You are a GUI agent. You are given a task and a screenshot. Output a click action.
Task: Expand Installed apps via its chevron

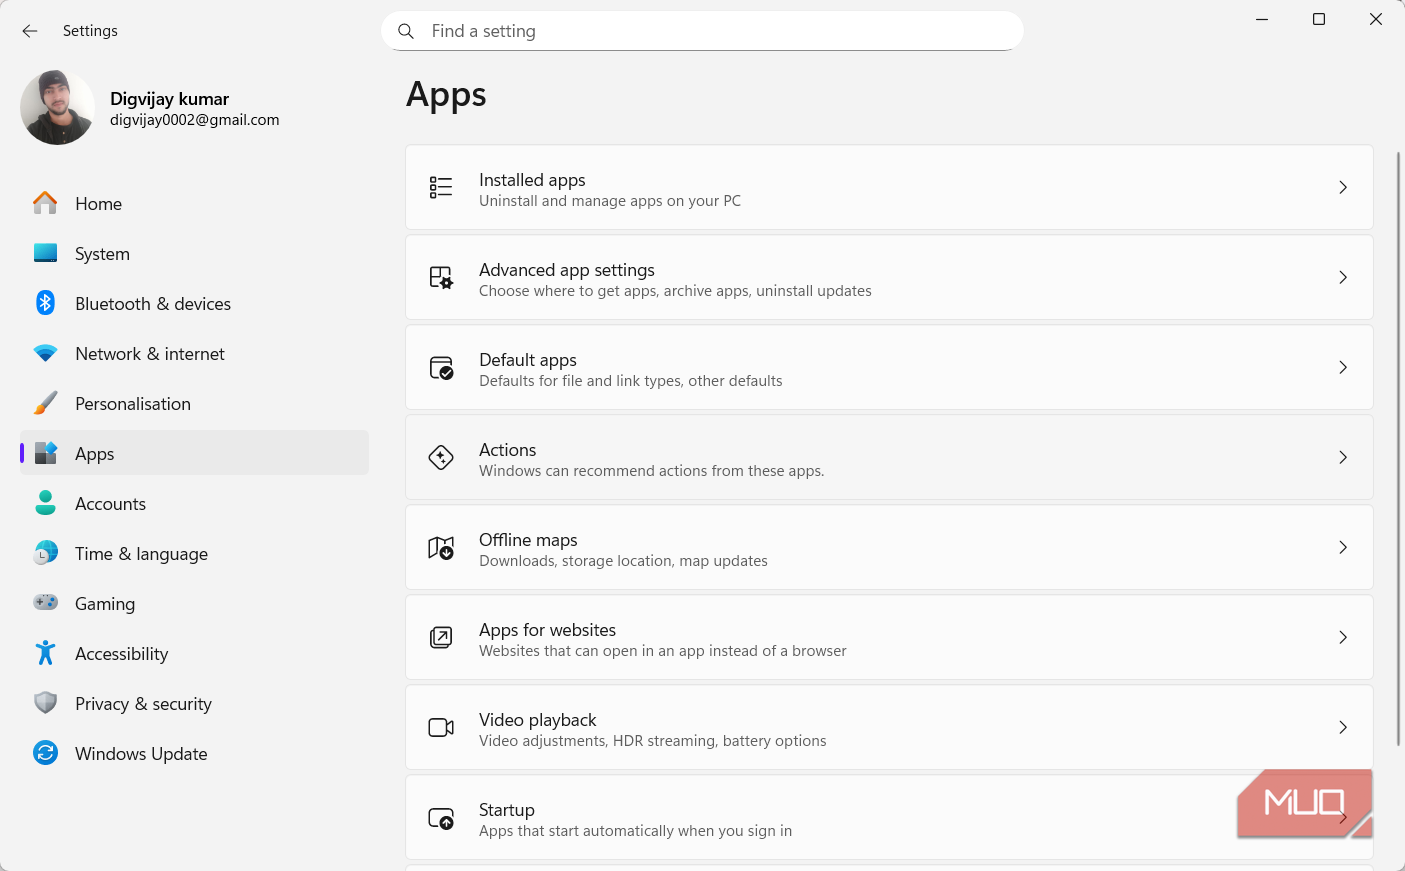1343,187
